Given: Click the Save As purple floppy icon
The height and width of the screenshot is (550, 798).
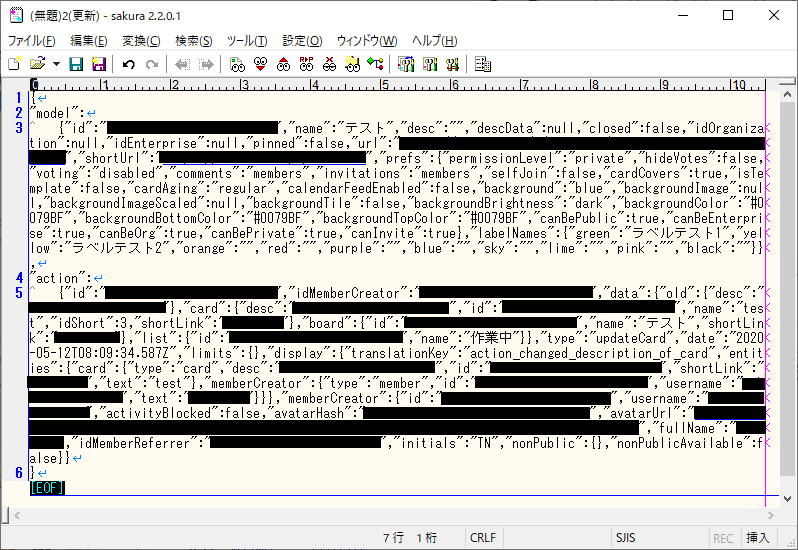Looking at the screenshot, I should pyautogui.click(x=98, y=64).
